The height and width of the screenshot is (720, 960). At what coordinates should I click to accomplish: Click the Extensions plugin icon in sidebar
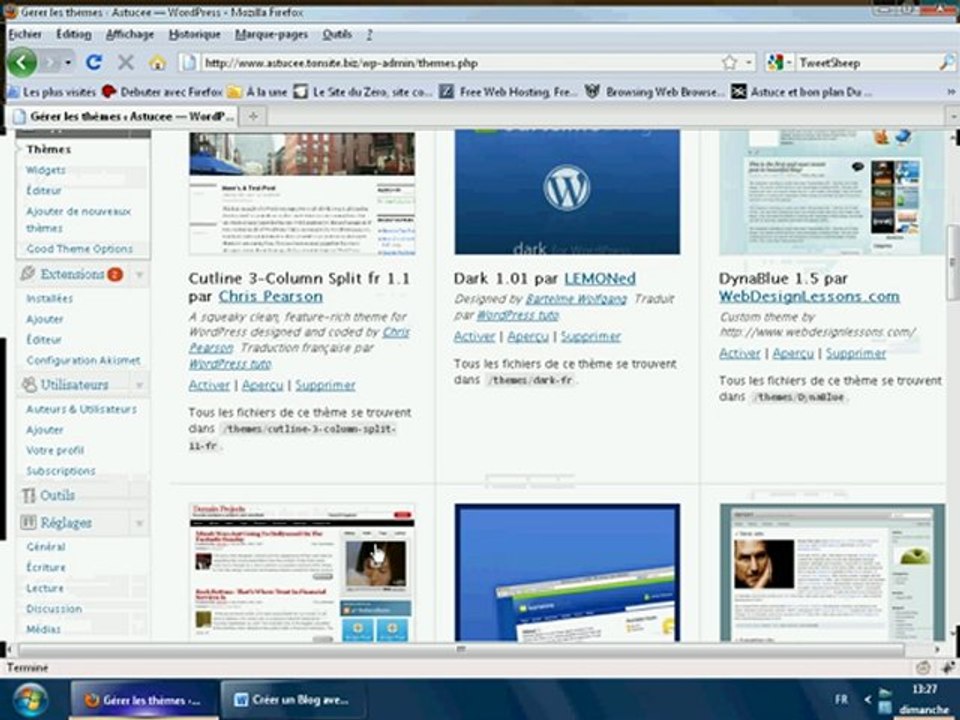tap(28, 274)
